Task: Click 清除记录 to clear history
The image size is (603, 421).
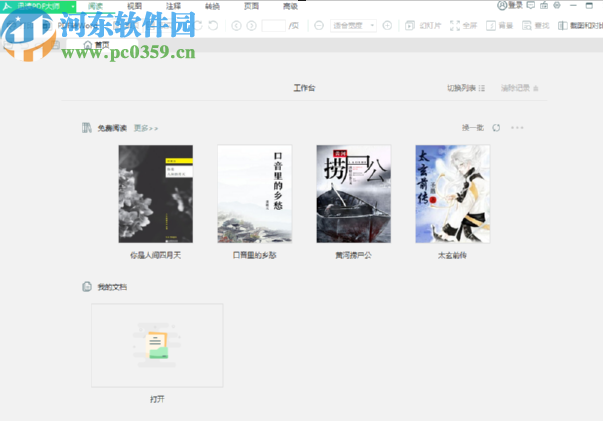Action: tap(519, 88)
